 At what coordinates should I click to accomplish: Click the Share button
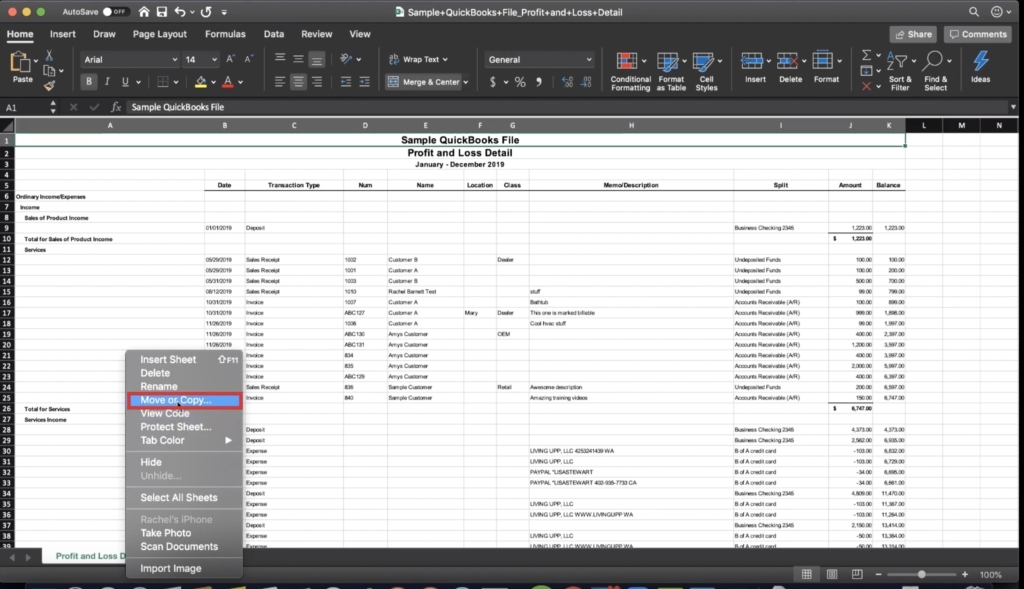[x=913, y=34]
